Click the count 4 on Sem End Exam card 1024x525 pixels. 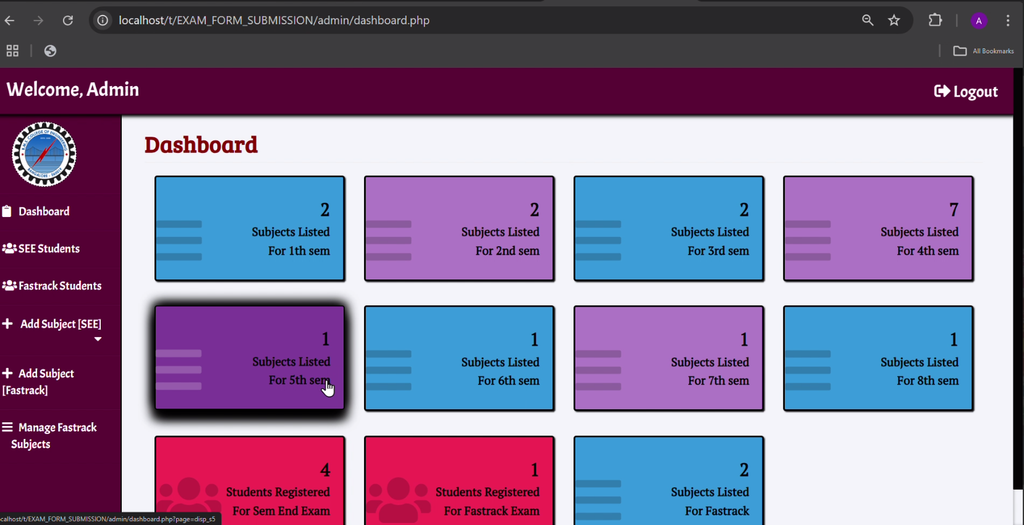(x=325, y=470)
